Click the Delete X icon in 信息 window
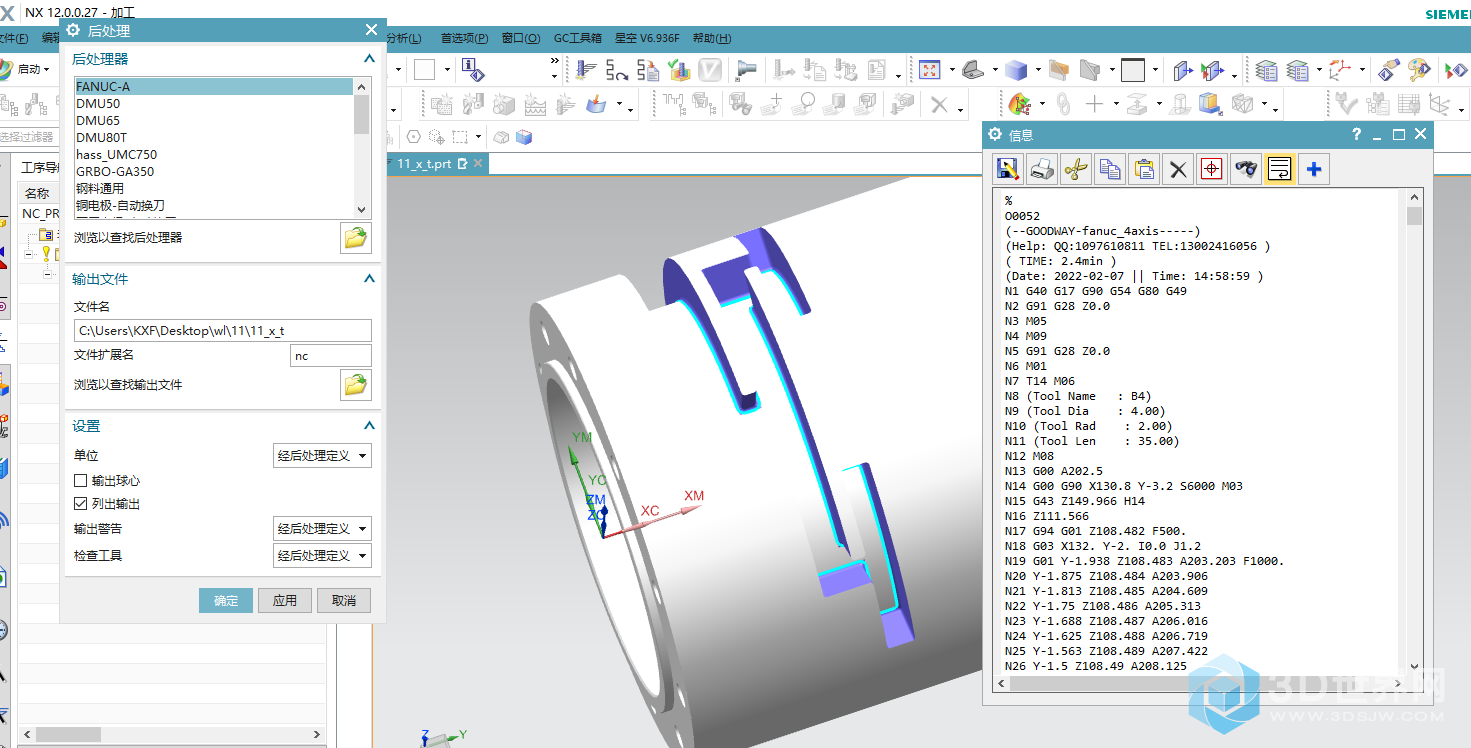 coord(1178,170)
